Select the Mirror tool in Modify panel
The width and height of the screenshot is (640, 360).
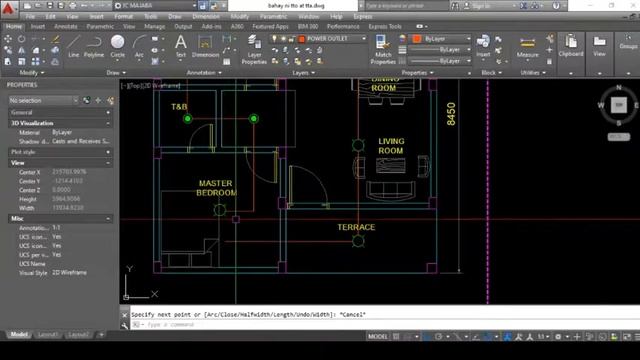(x=21, y=50)
